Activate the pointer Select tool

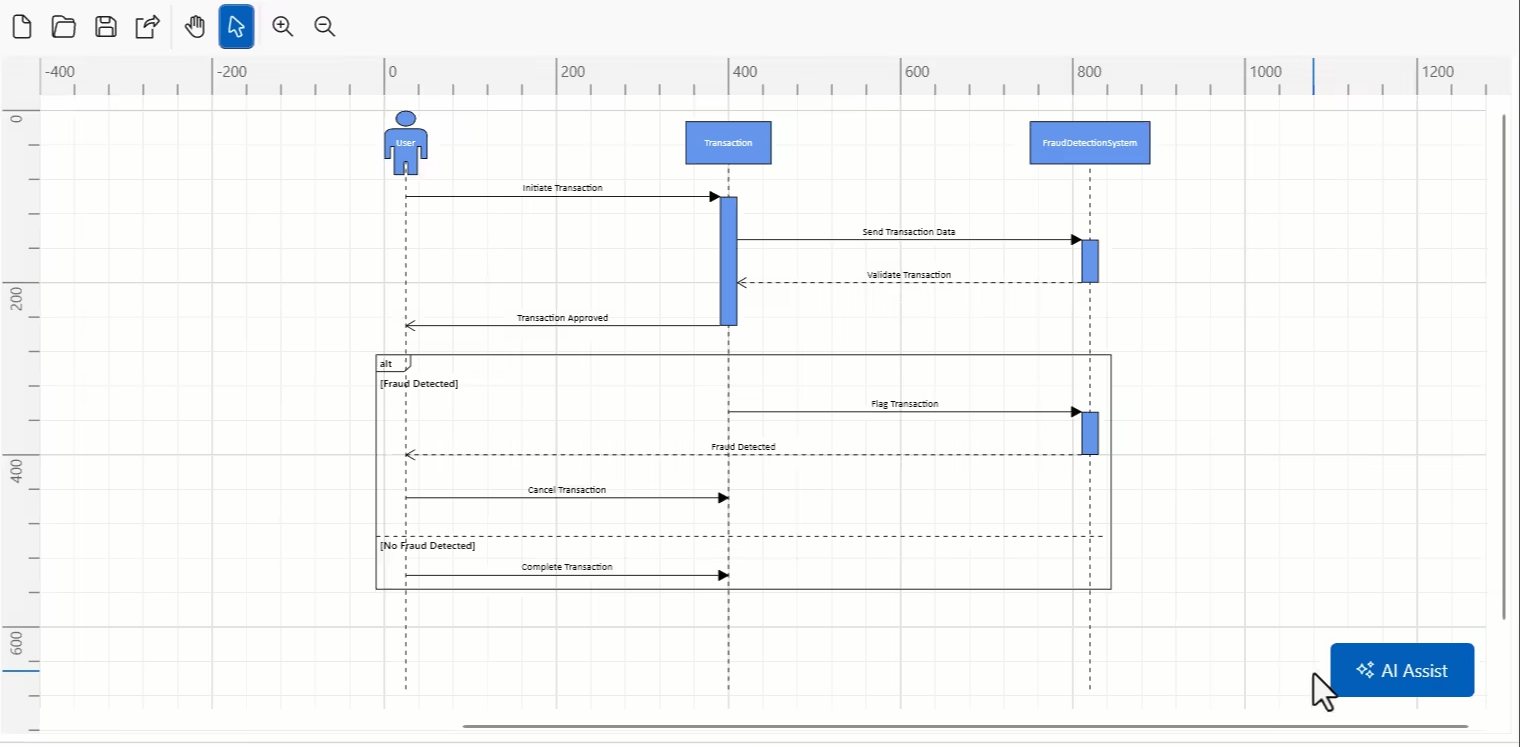point(236,27)
